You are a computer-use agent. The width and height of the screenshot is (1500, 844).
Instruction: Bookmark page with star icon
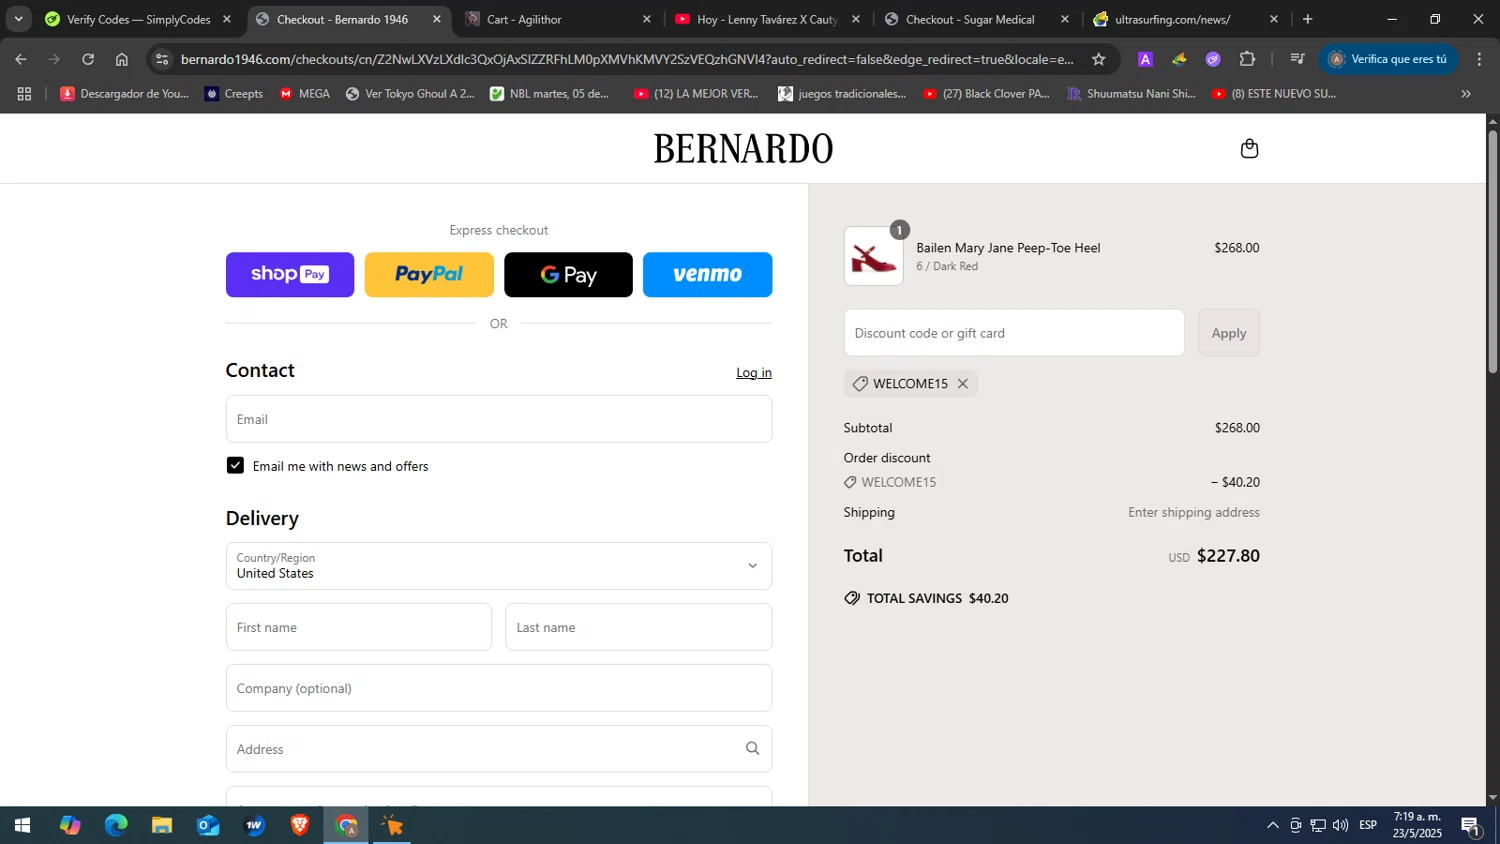(x=1098, y=59)
